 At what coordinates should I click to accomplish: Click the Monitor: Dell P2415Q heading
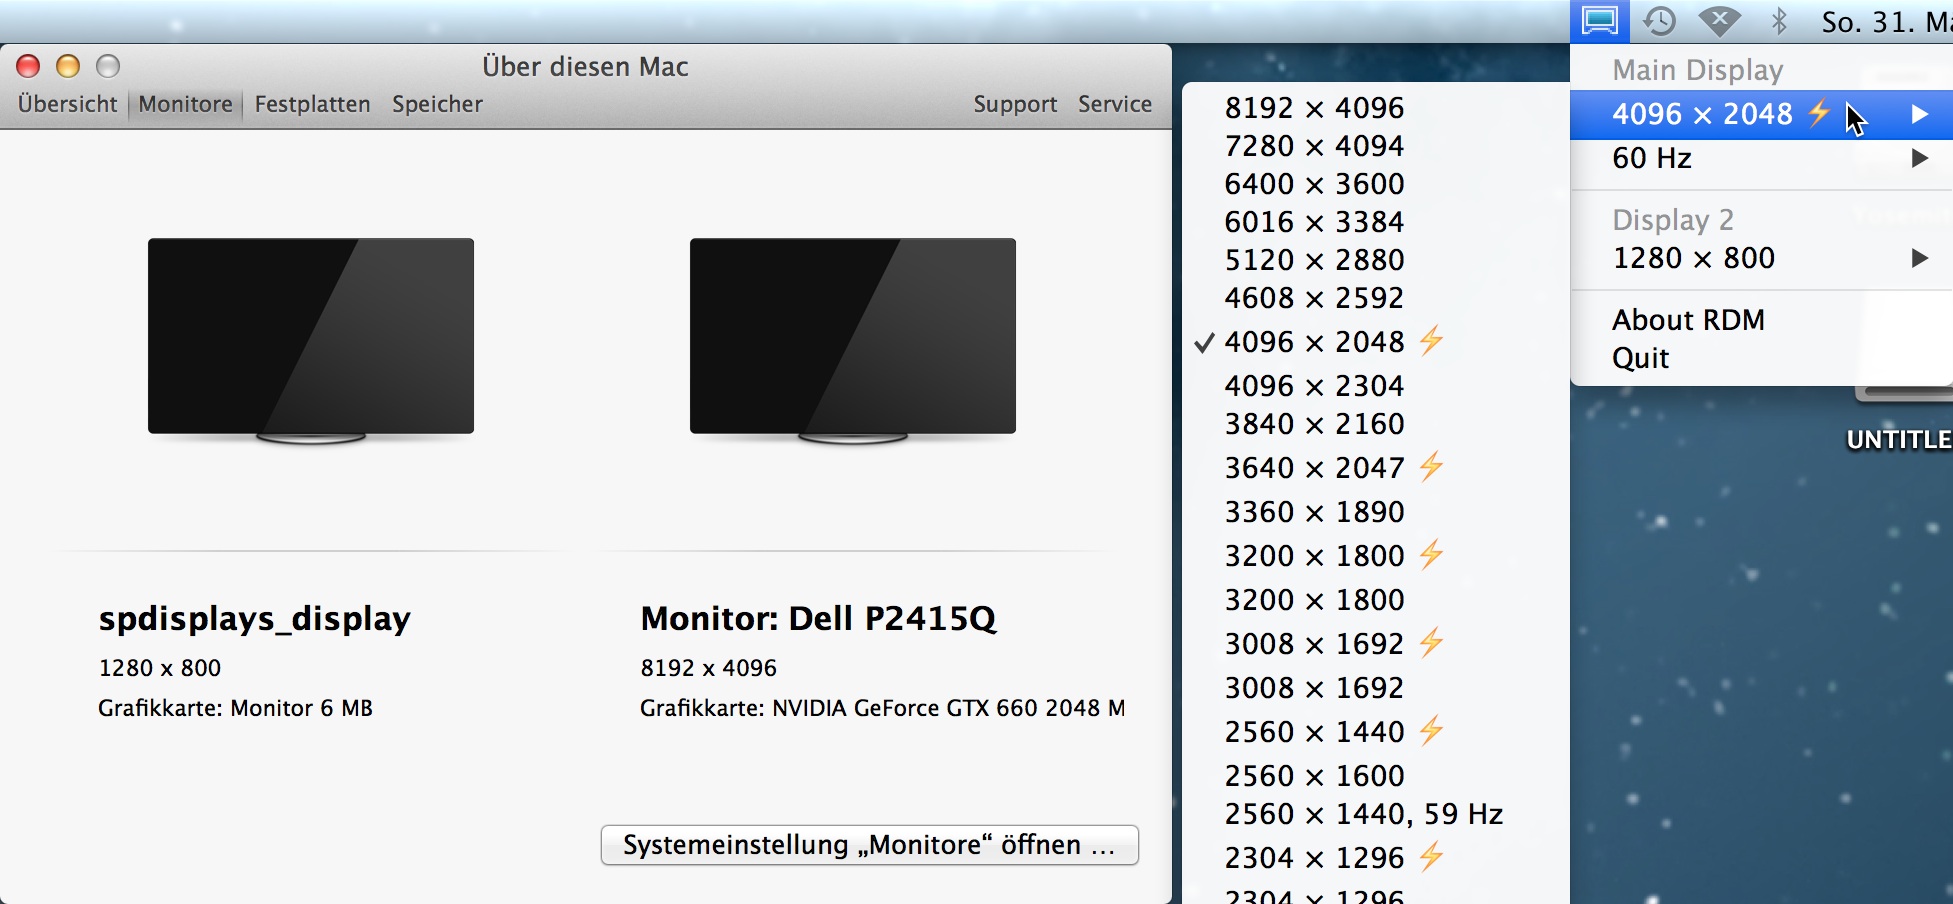click(818, 619)
